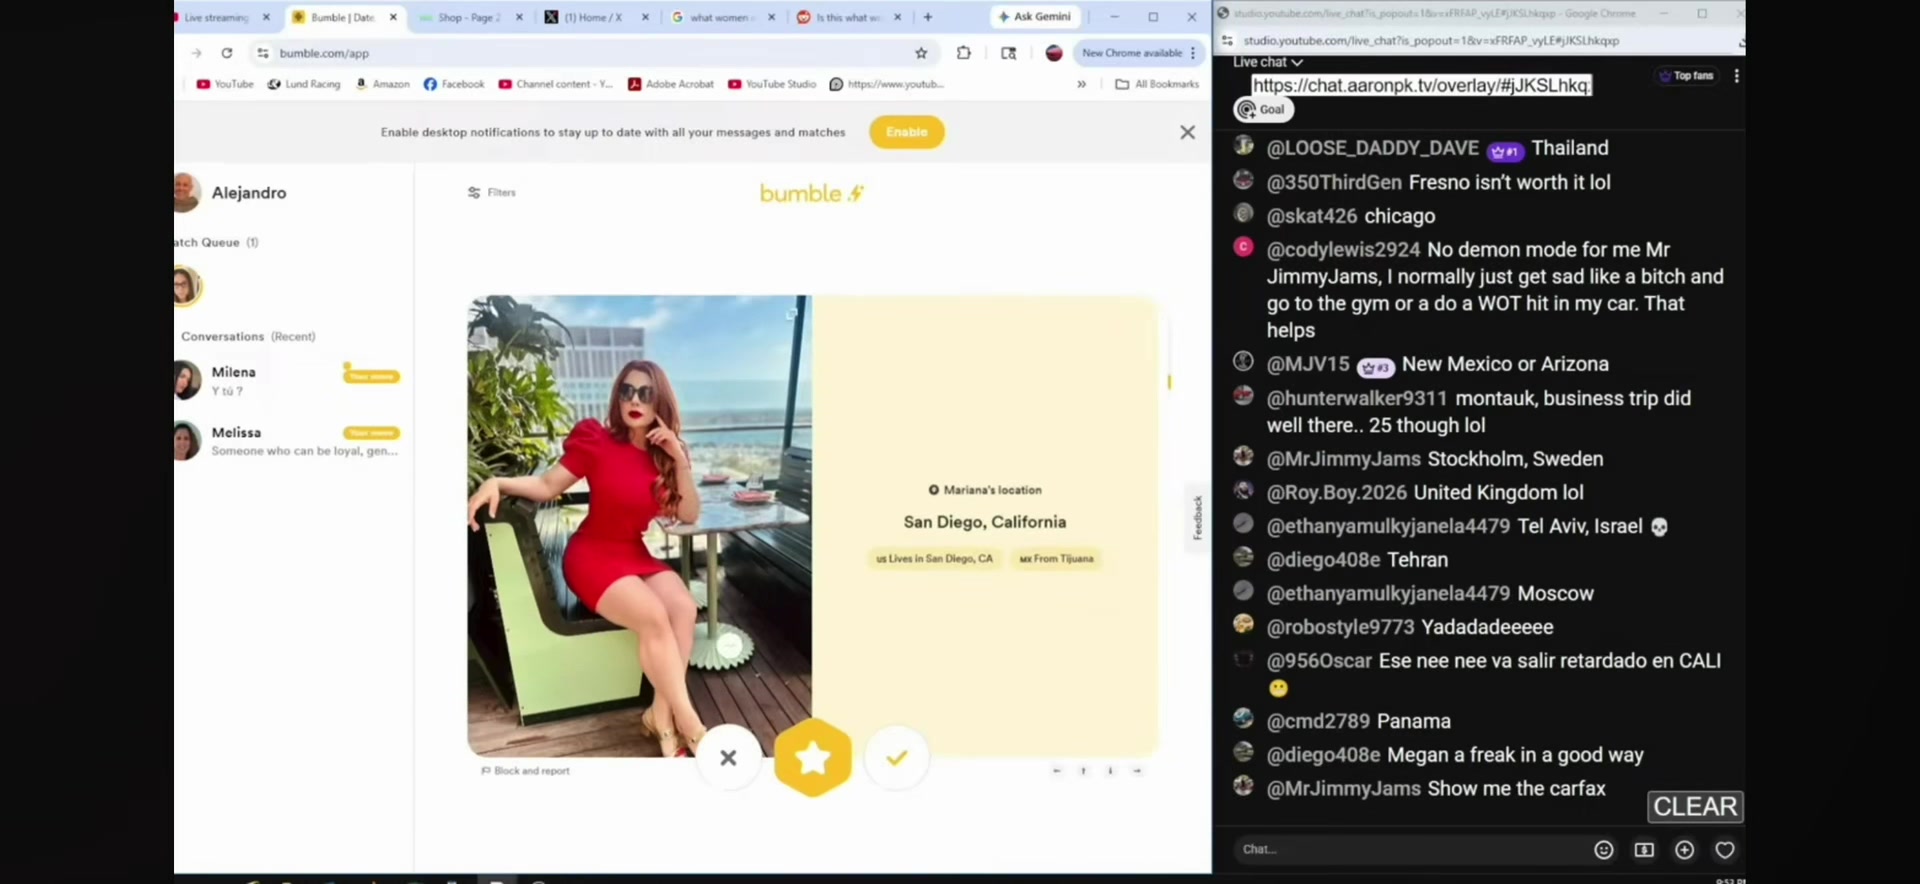The image size is (1920, 884).
Task: Select the Bumble | Date browser tab
Action: pos(343,17)
